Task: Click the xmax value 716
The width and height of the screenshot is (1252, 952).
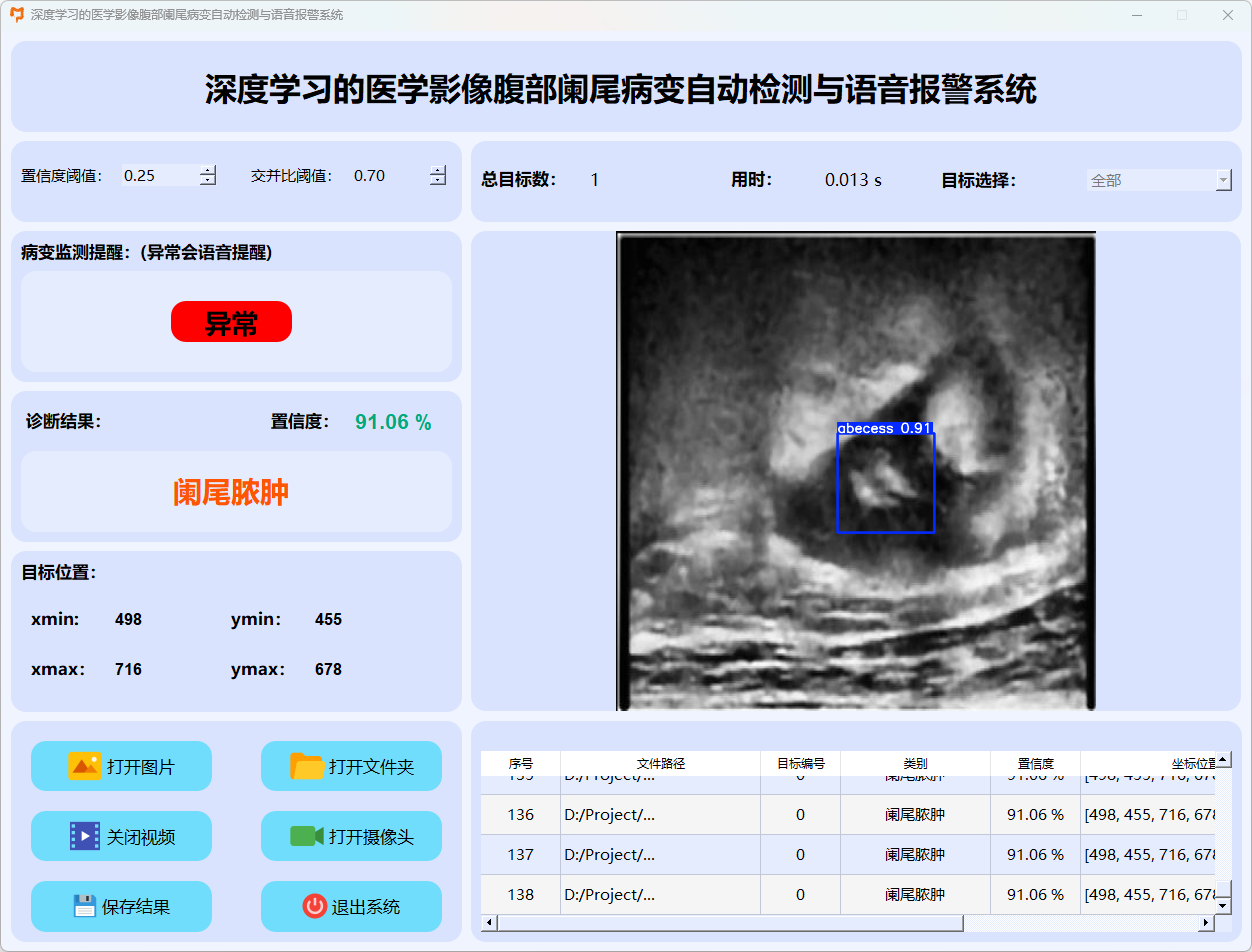Action: click(x=128, y=670)
